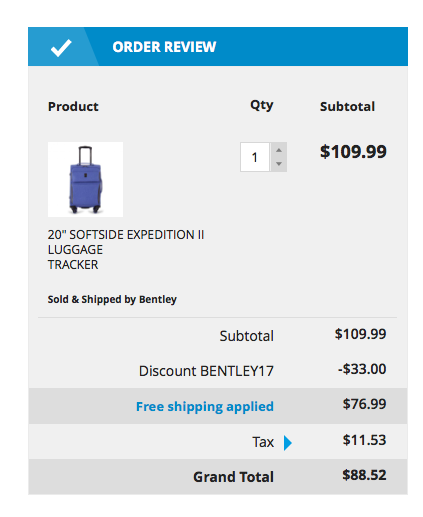Click the quantity input field showing 1
423x517 pixels.
coord(255,157)
